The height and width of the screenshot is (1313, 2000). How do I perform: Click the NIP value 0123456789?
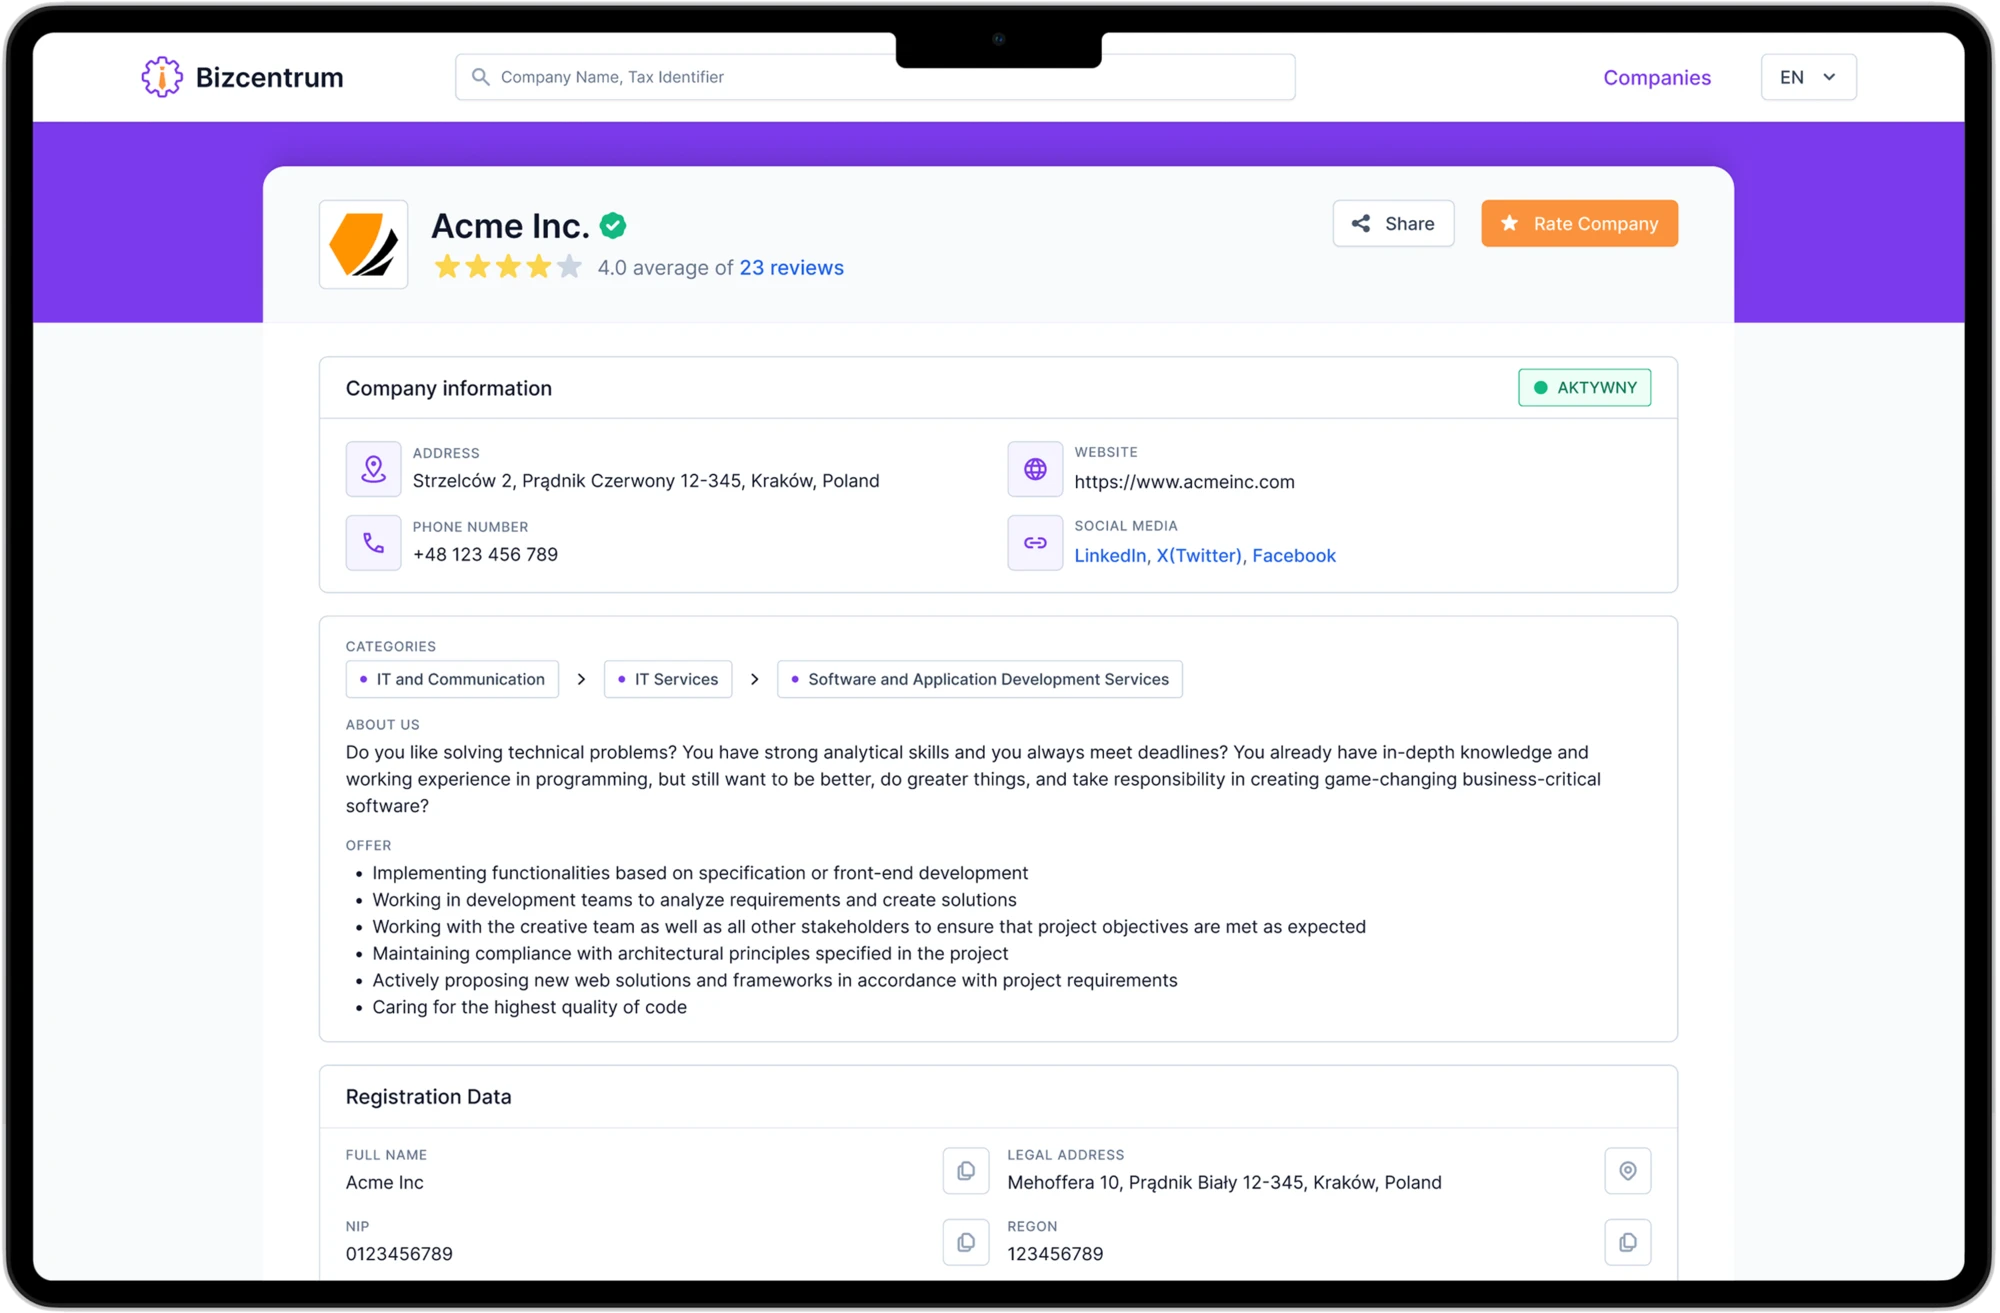[399, 1255]
